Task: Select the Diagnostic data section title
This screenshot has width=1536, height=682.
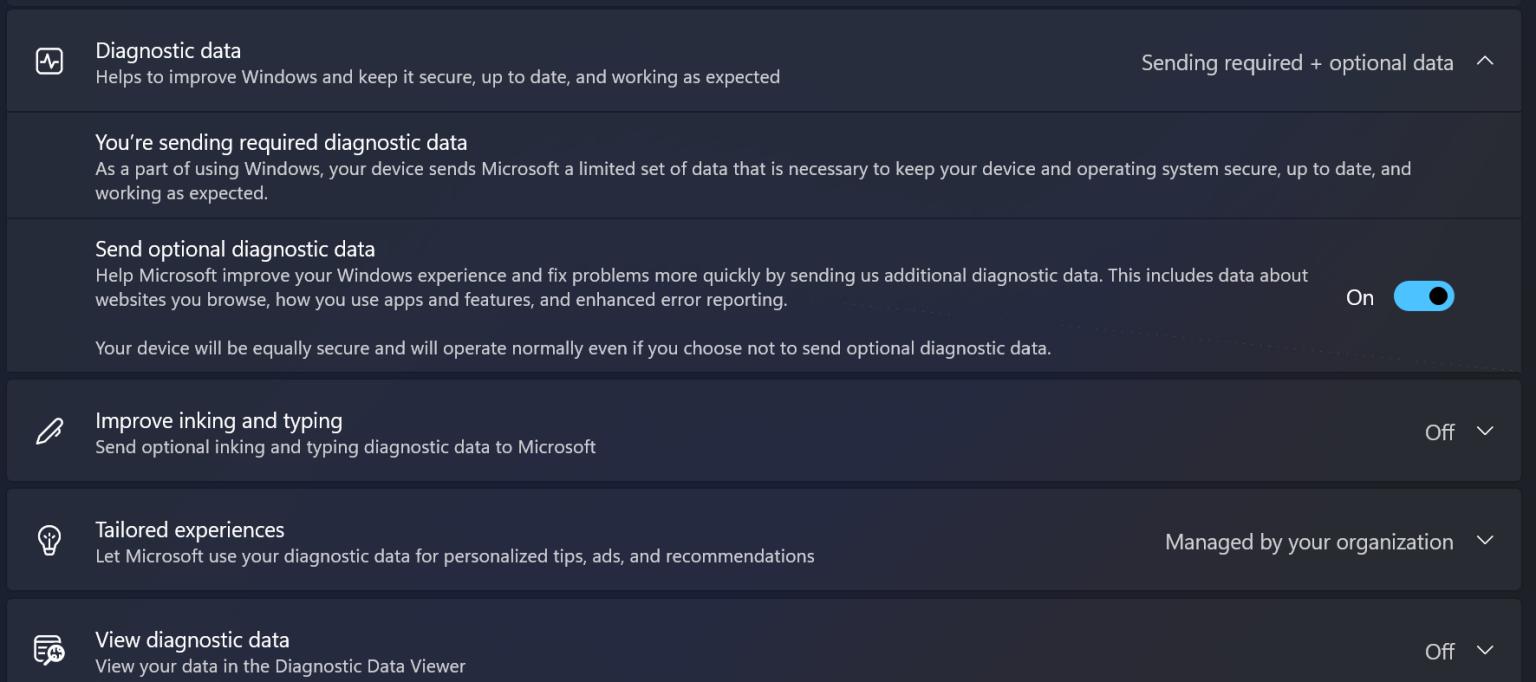Action: [x=168, y=50]
